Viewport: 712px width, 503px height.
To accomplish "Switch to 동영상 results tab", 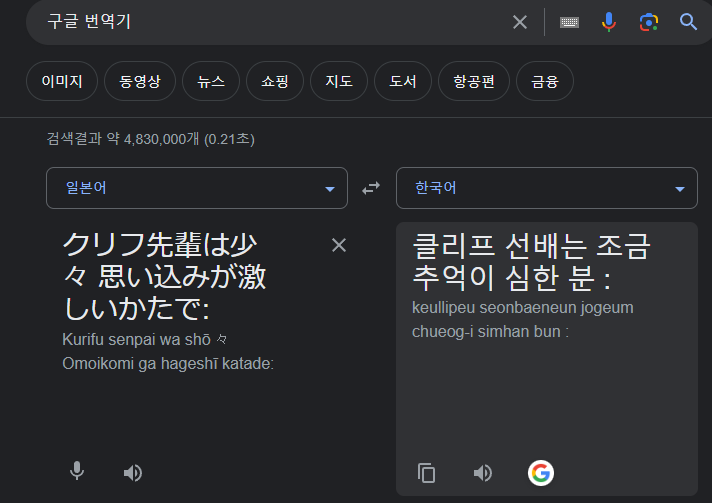I will pyautogui.click(x=140, y=81).
